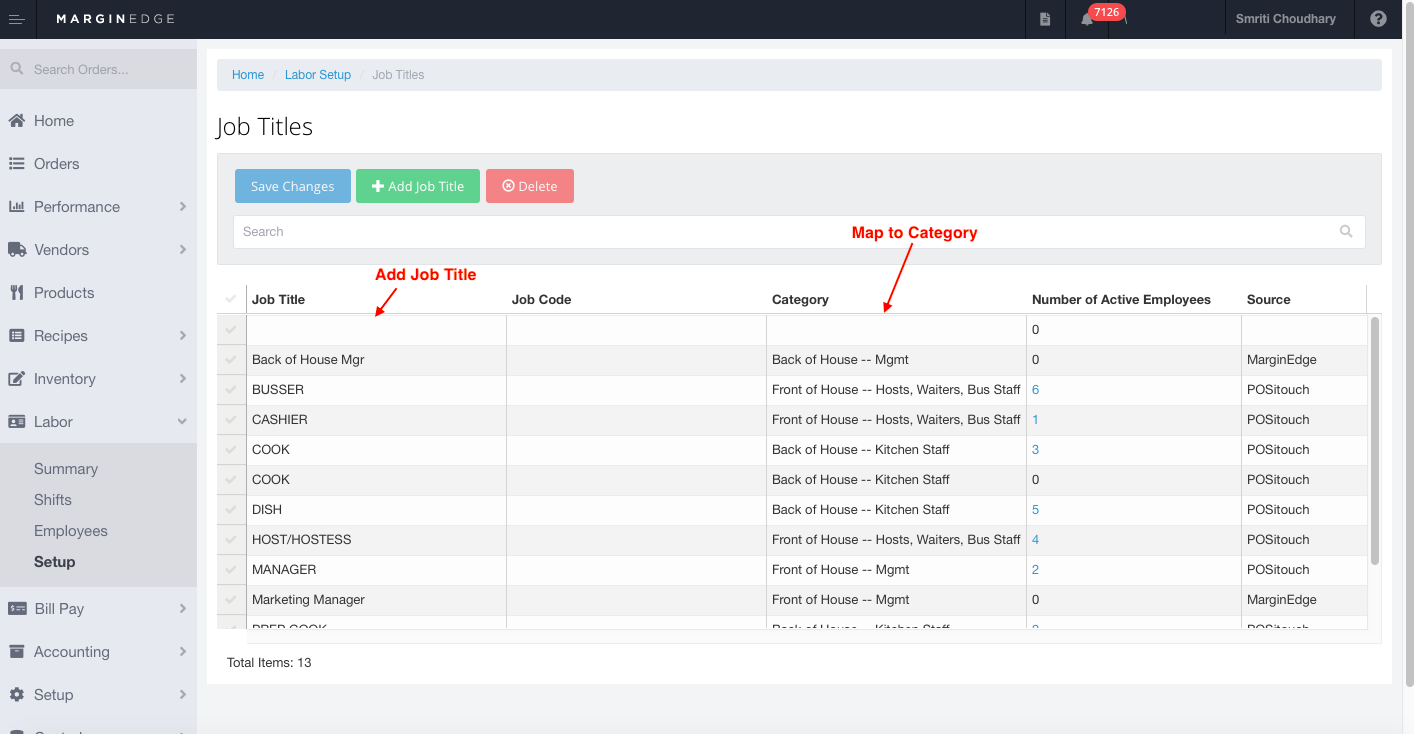
Task: Select the CASHIER row checkmark
Action: tap(231, 420)
